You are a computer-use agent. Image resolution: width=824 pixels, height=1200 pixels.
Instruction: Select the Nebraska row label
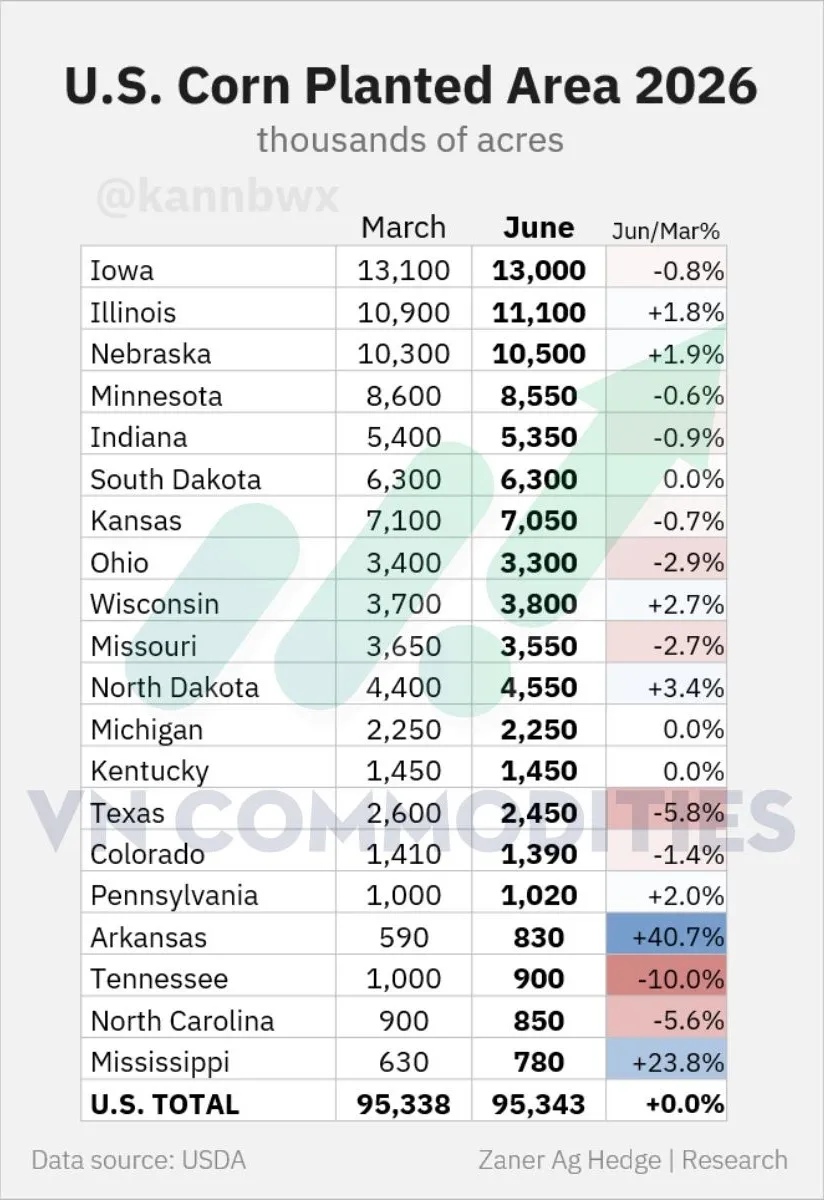tap(151, 354)
